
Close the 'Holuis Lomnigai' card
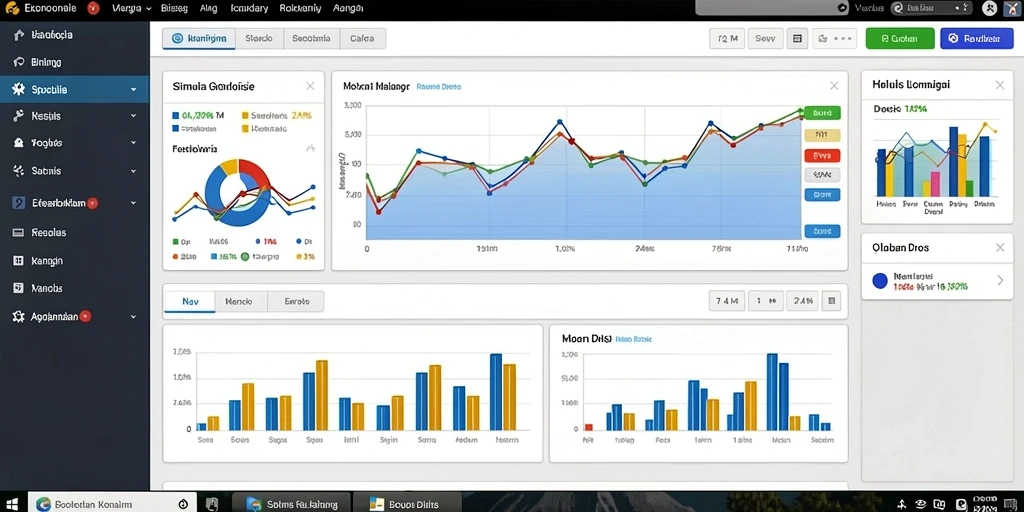tap(1000, 85)
